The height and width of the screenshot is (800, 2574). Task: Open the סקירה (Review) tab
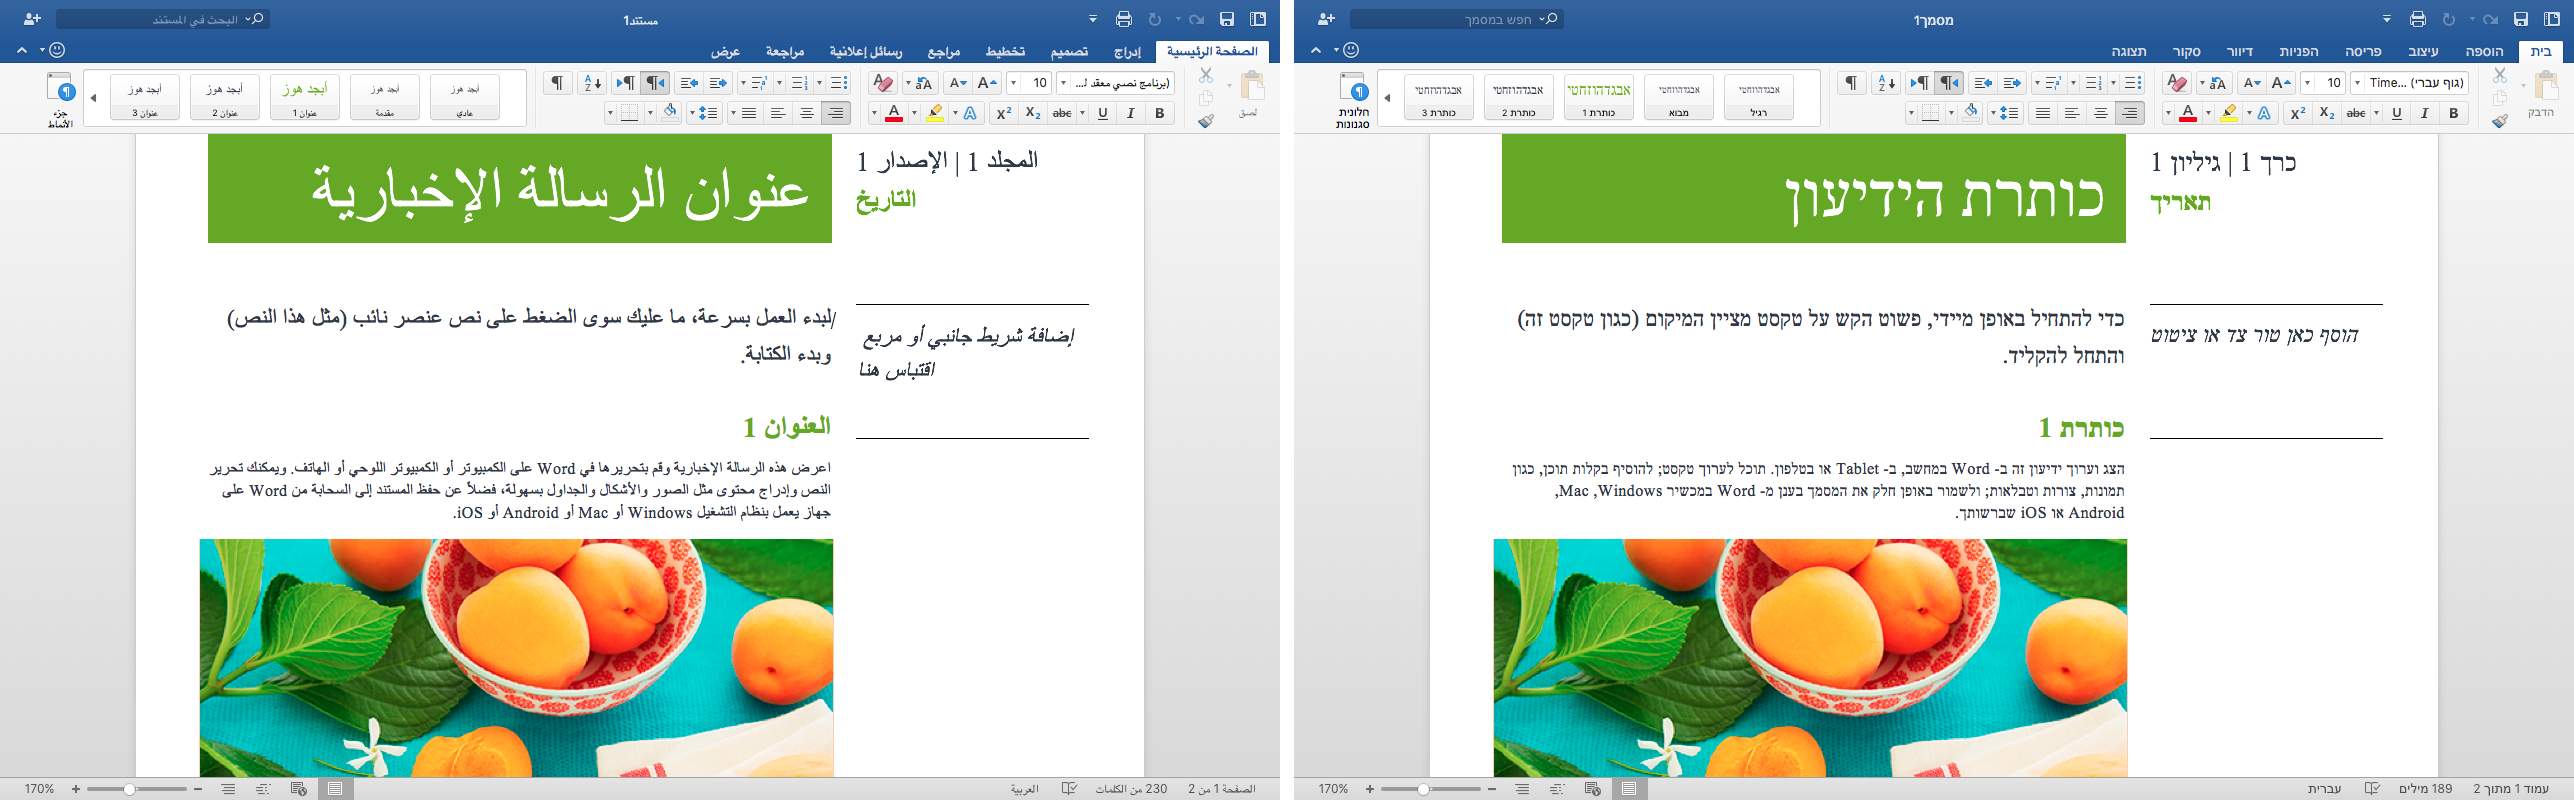pyautogui.click(x=2187, y=51)
